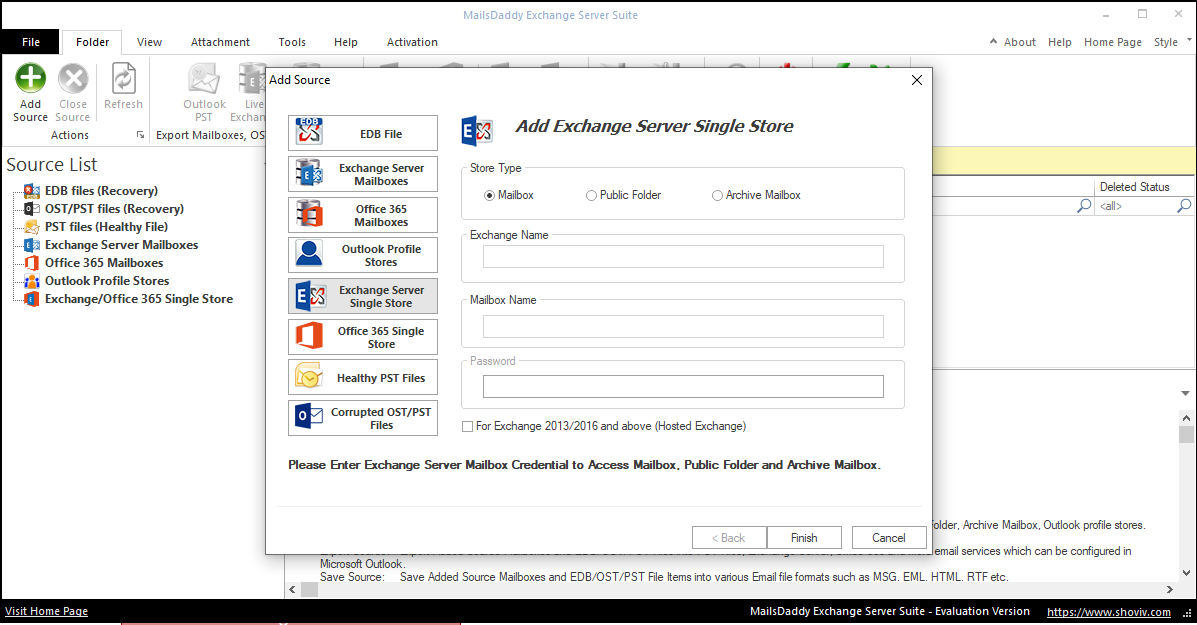Select the Public Folder radio button

tap(592, 196)
